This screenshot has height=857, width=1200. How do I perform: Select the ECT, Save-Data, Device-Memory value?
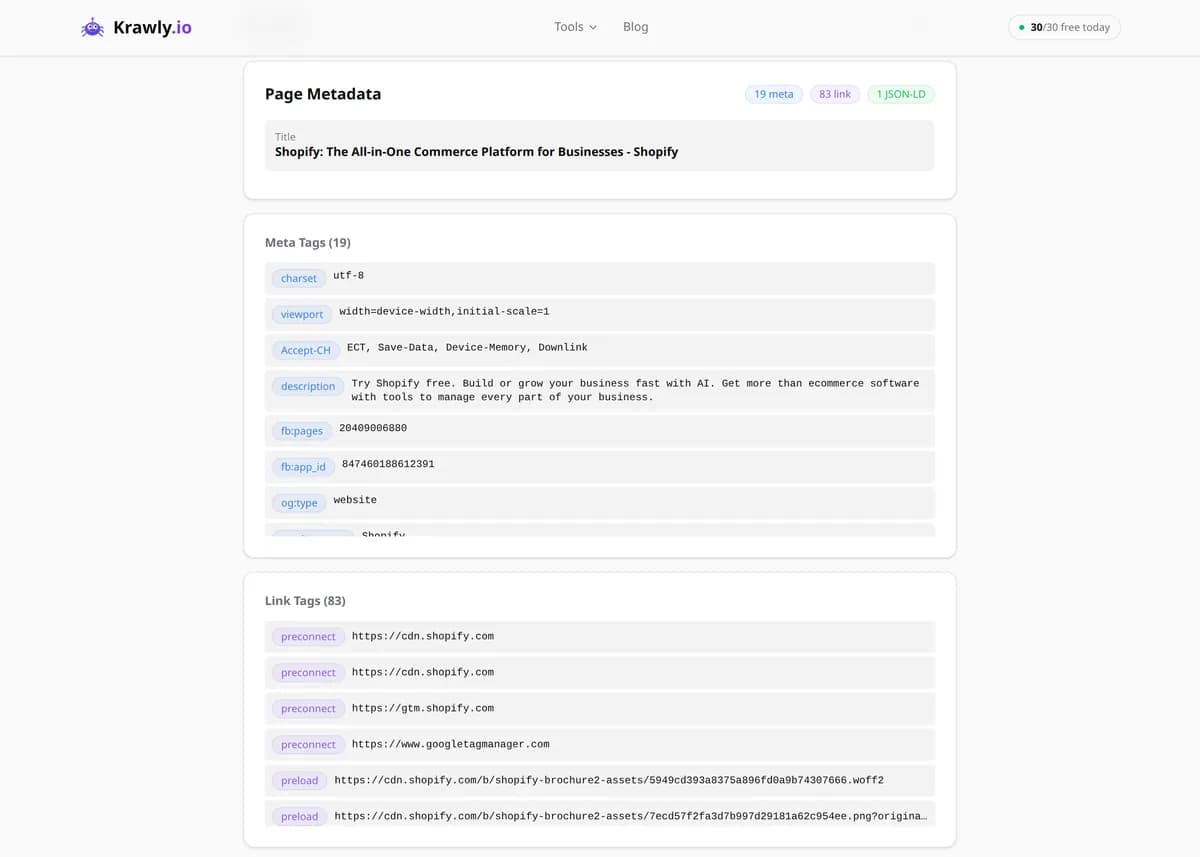(467, 347)
